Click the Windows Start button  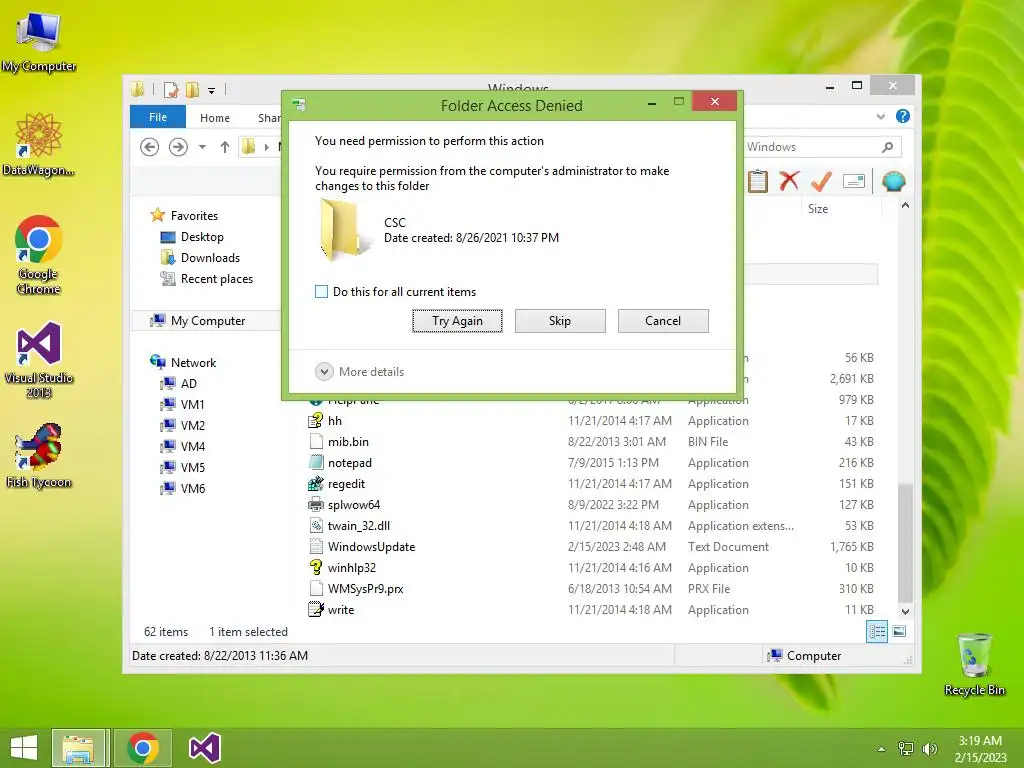24,748
